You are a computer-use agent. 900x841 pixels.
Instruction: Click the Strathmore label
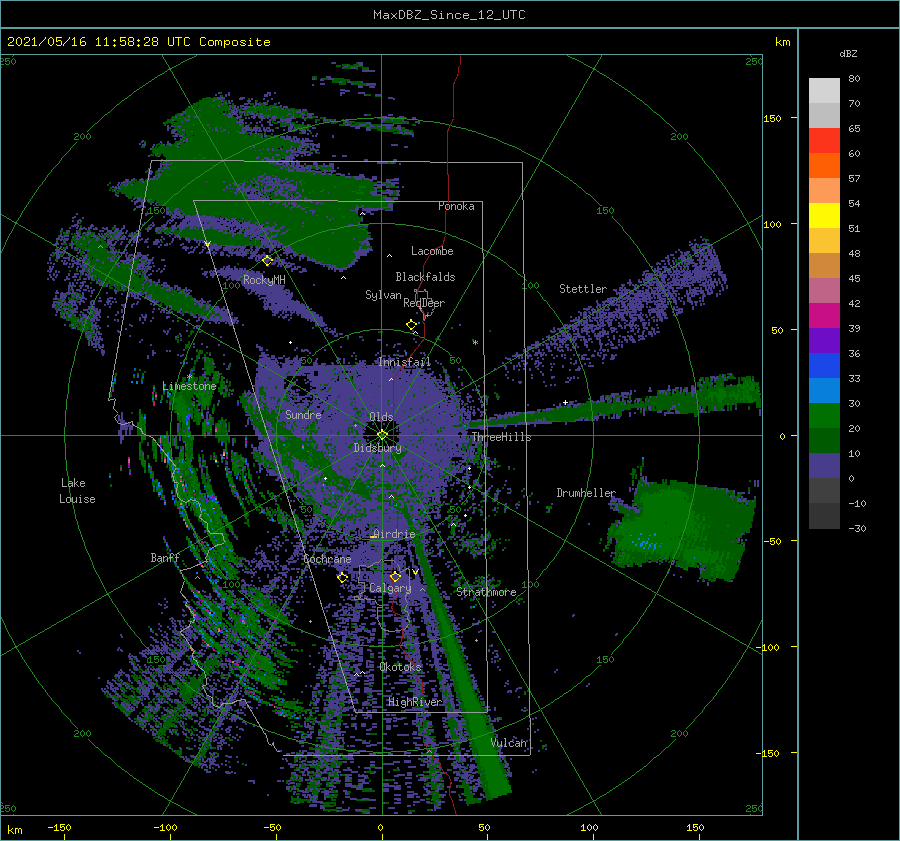pos(486,592)
